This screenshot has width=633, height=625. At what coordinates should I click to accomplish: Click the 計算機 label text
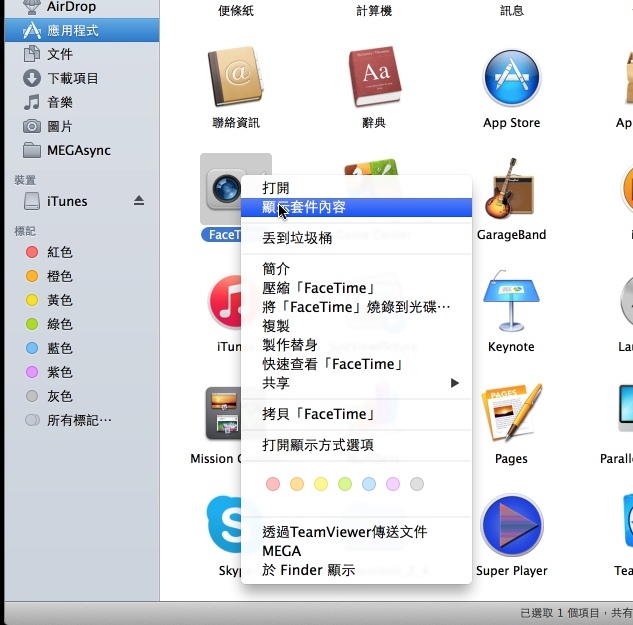[x=374, y=10]
